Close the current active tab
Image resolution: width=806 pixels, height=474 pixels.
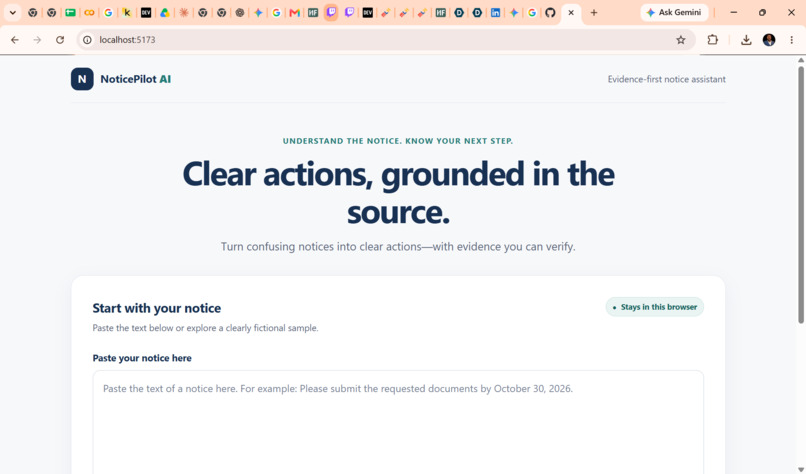571,12
